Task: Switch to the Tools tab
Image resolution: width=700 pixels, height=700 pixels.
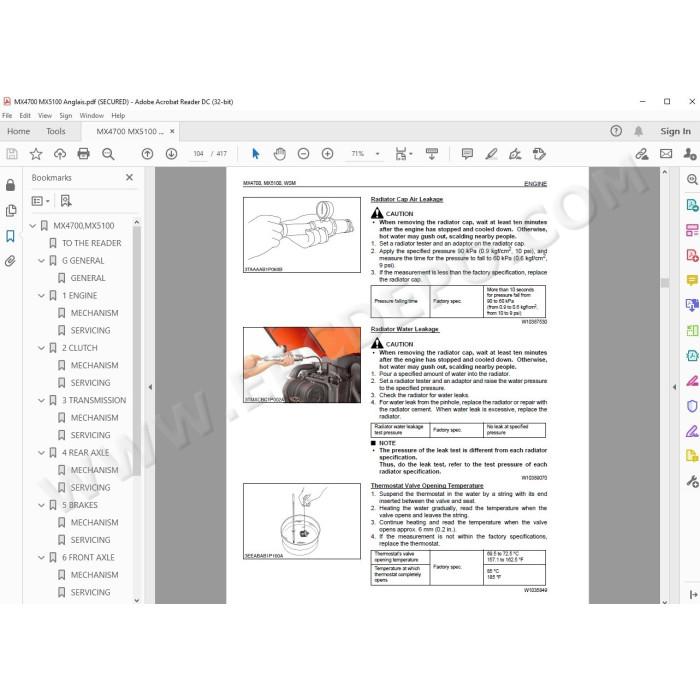Action: tap(56, 131)
